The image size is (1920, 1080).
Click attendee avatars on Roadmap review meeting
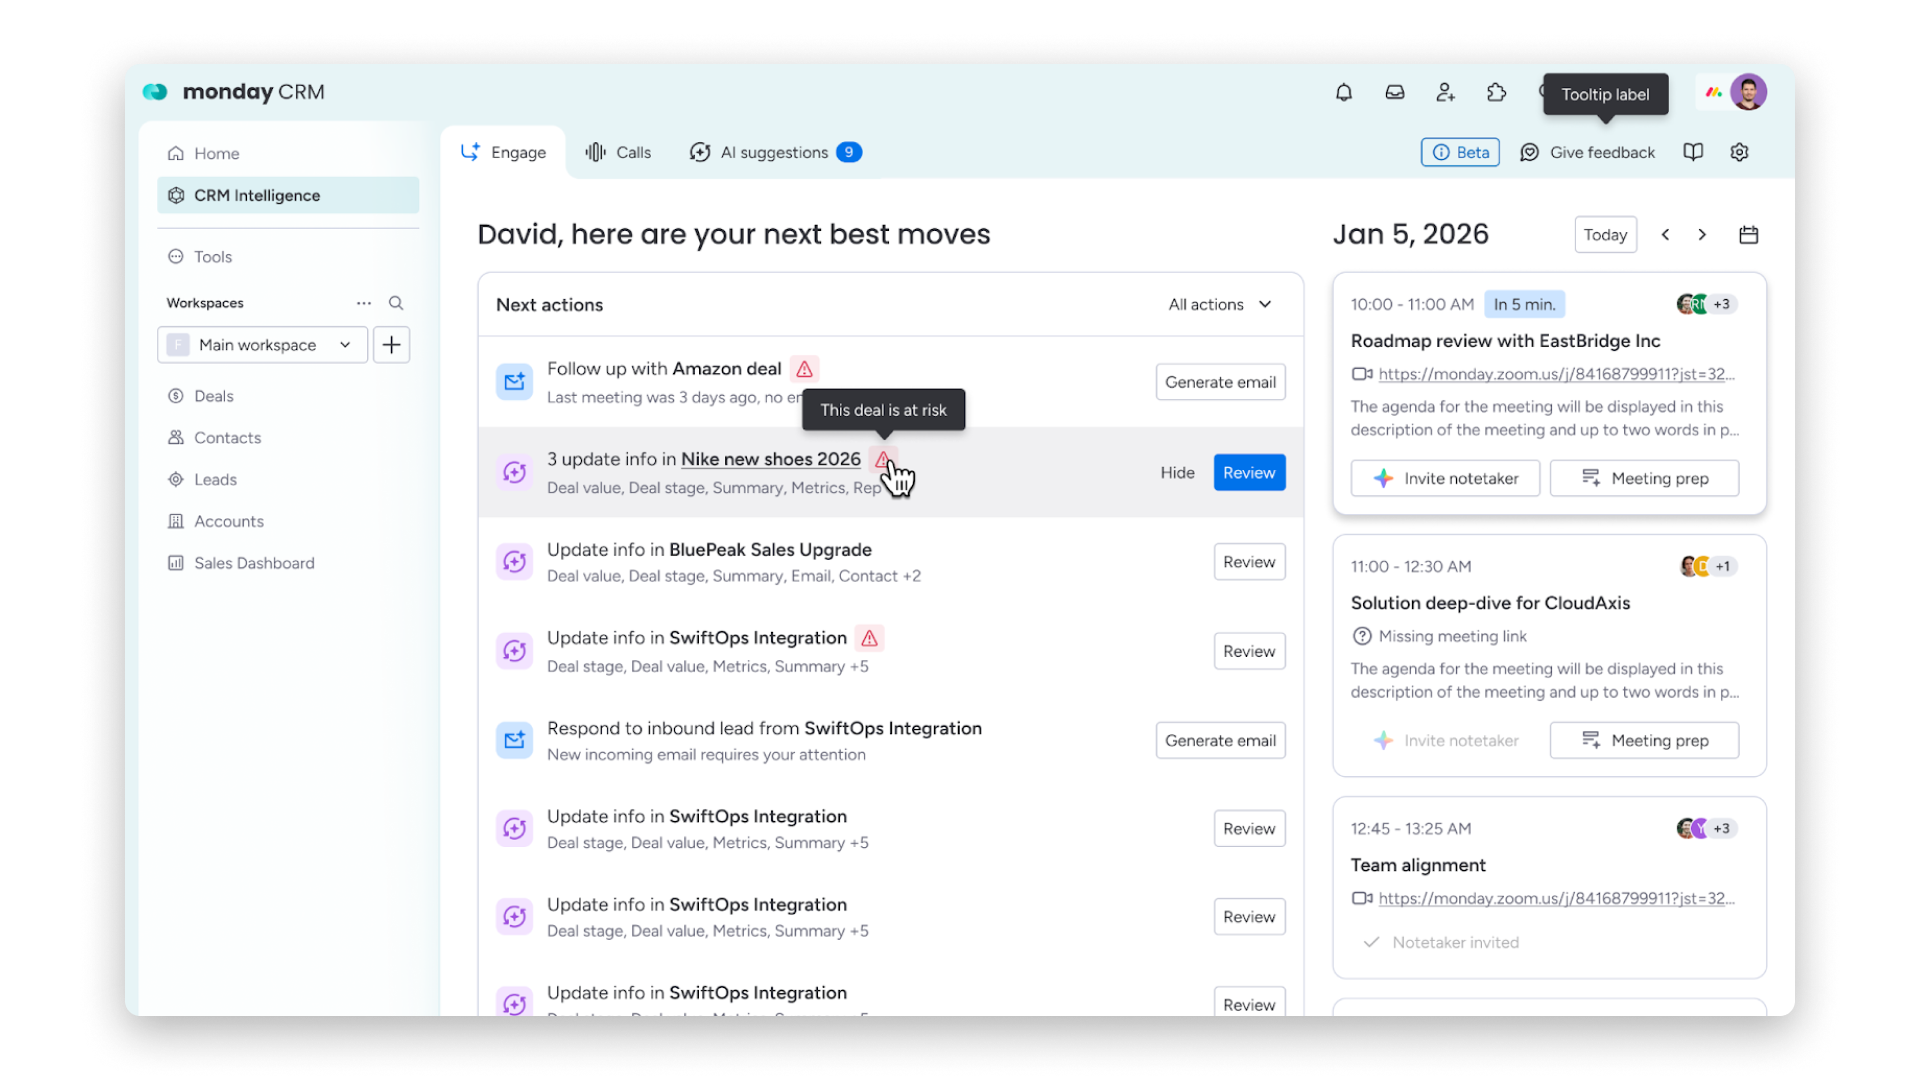click(1707, 304)
